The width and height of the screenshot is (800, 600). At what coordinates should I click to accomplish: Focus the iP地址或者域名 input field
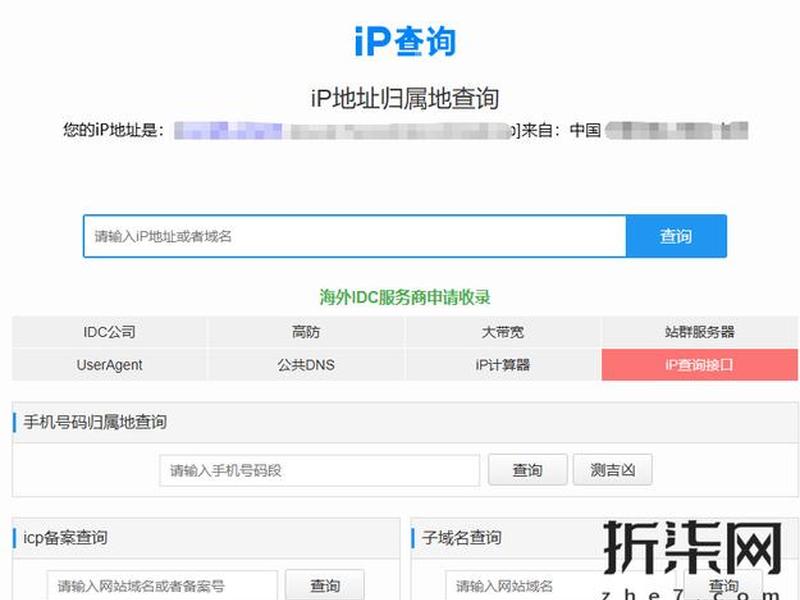(x=355, y=236)
